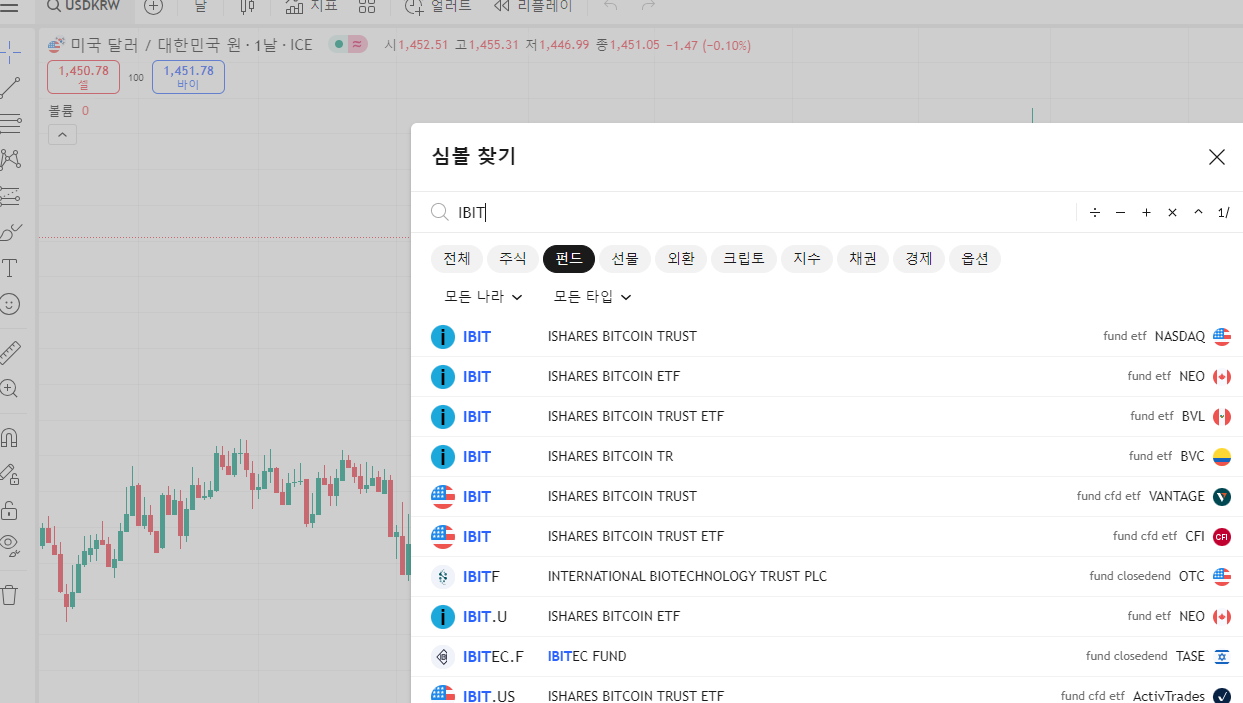The image size is (1243, 703).
Task: Create an alert with 얼러트 button
Action: (438, 7)
